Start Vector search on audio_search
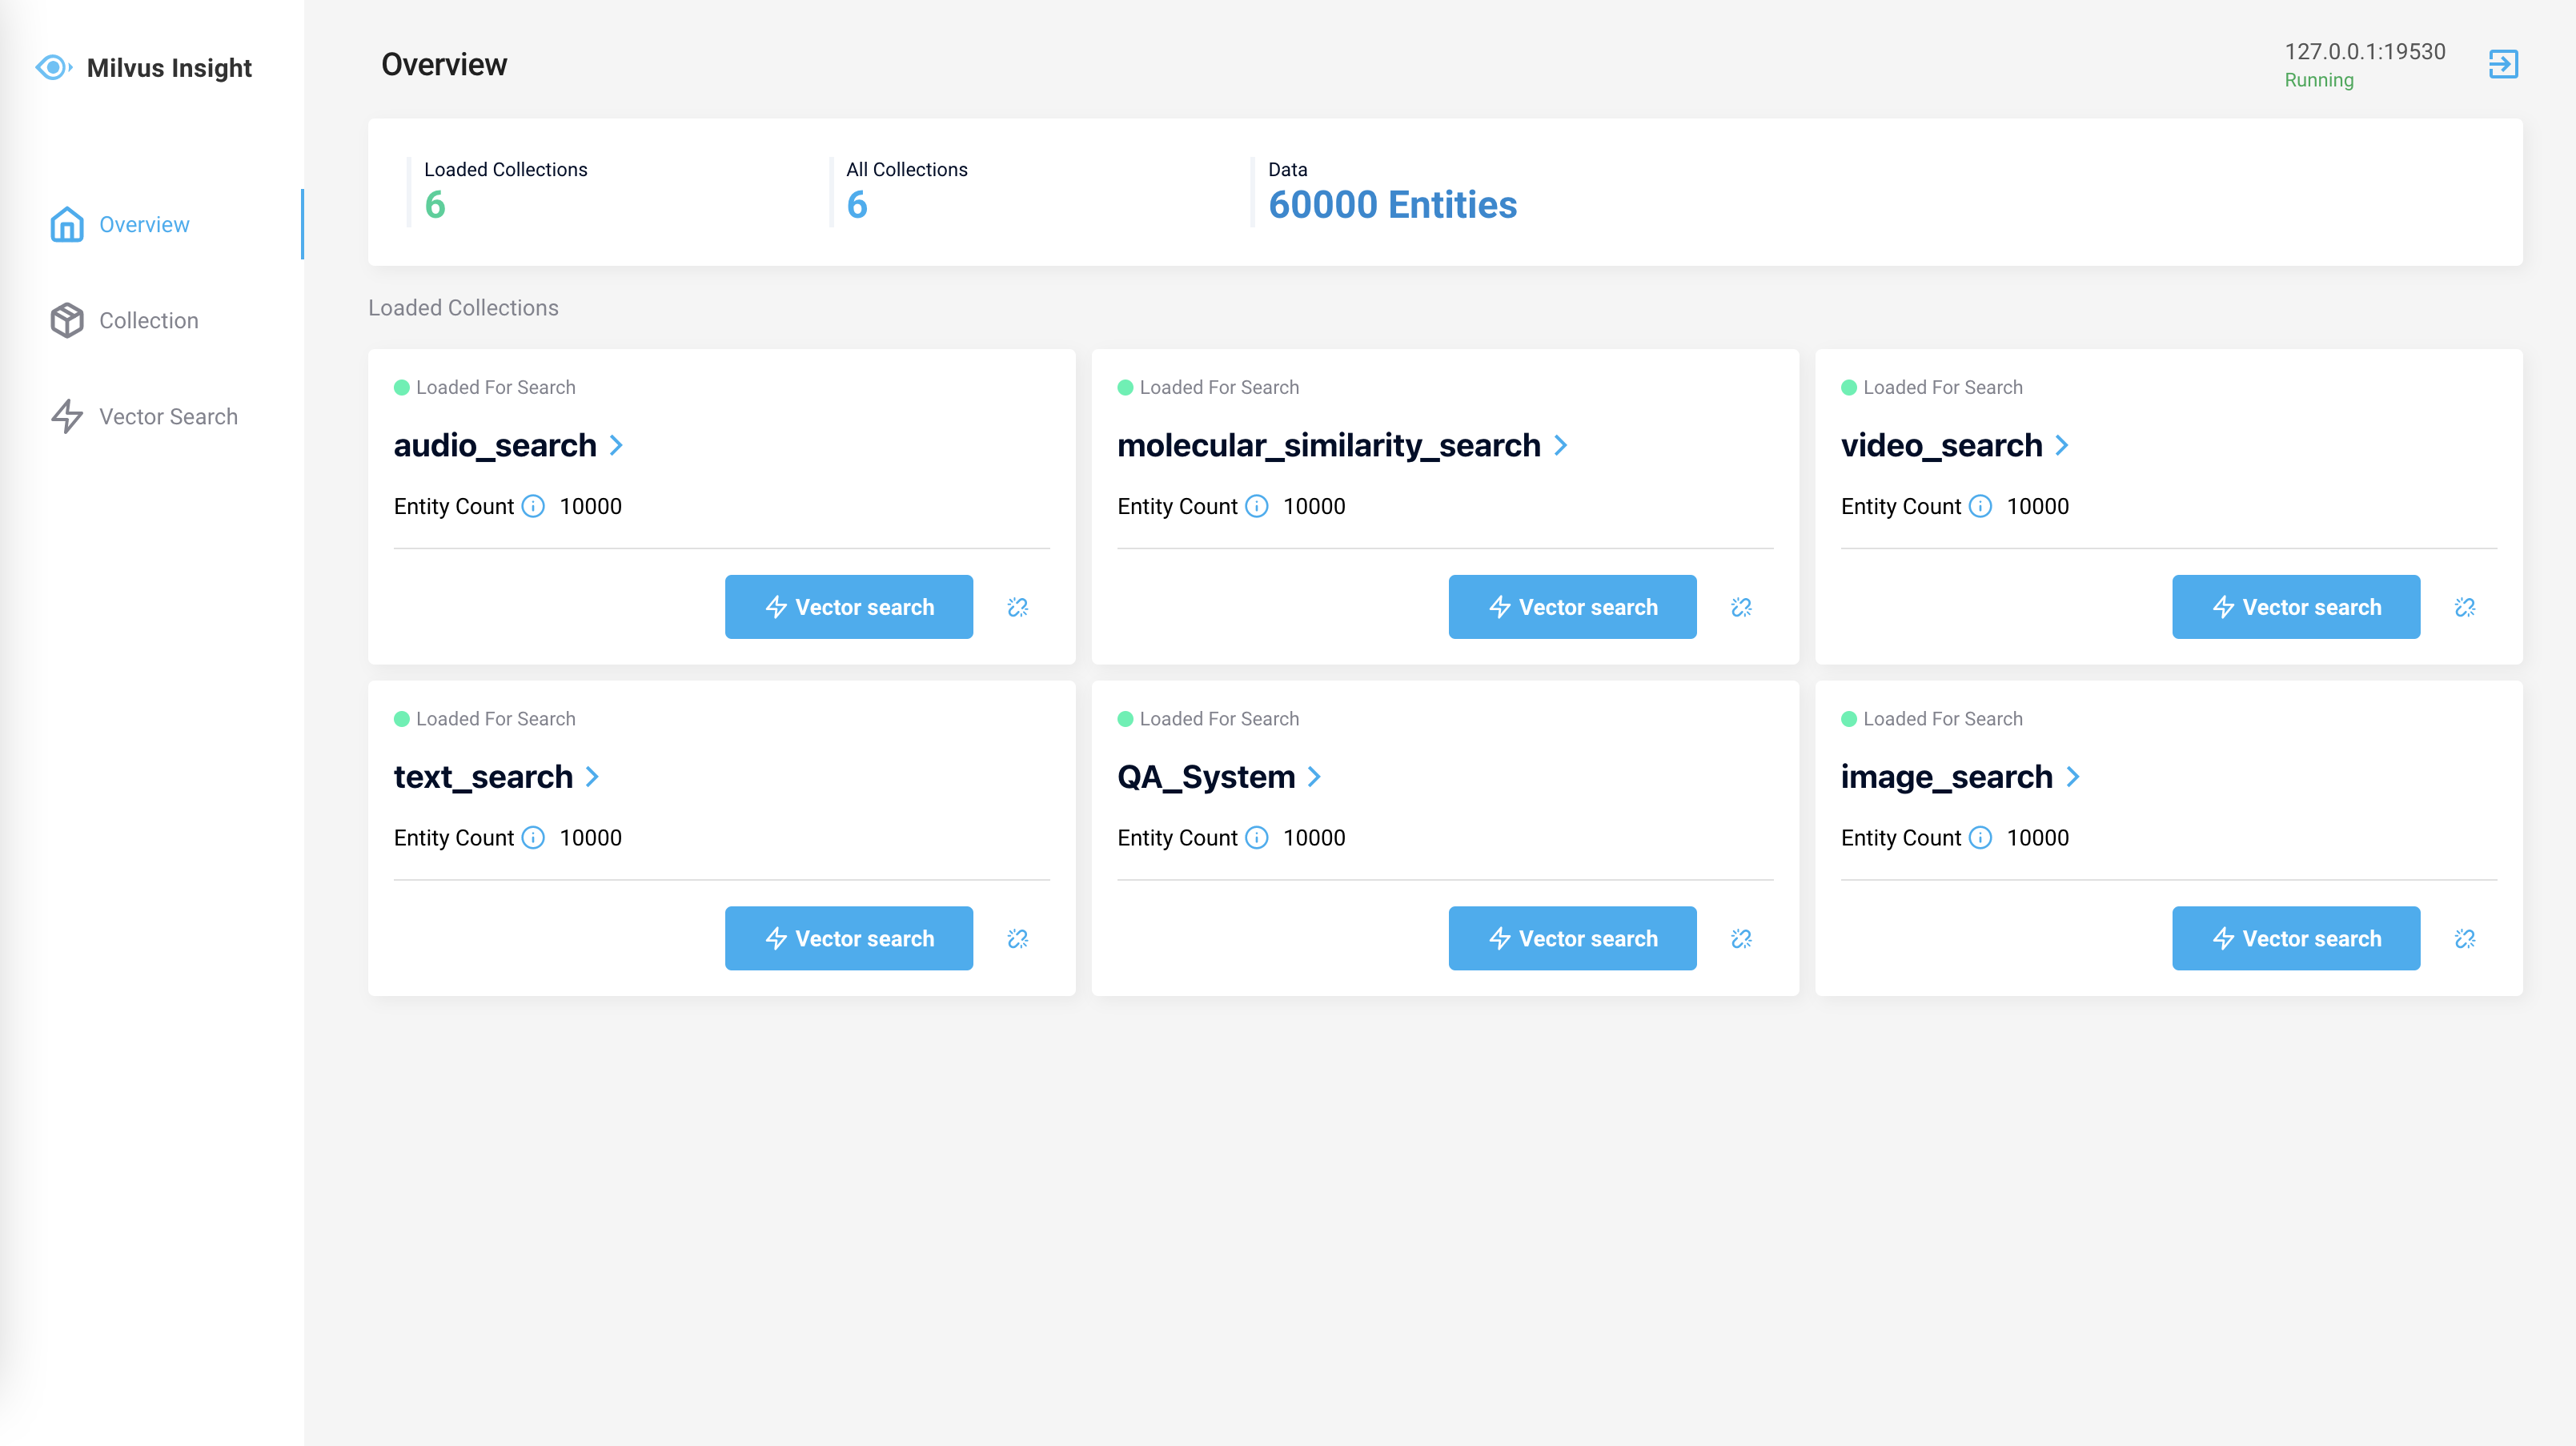Viewport: 2576px width, 1446px height. click(x=849, y=607)
